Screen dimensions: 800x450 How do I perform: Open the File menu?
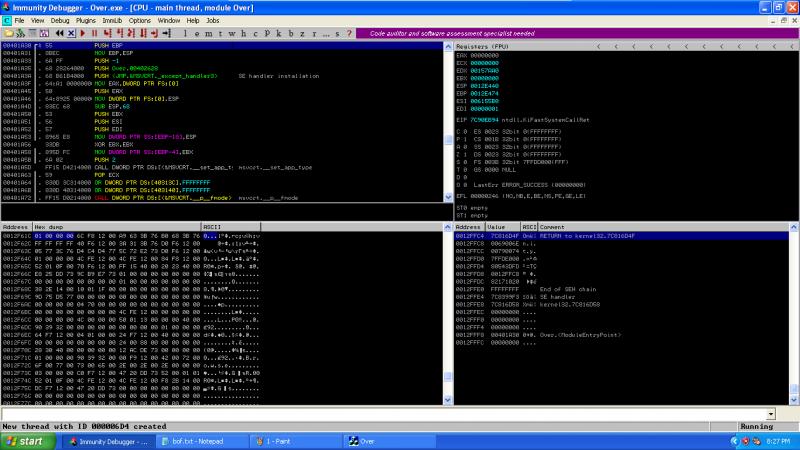pos(19,21)
